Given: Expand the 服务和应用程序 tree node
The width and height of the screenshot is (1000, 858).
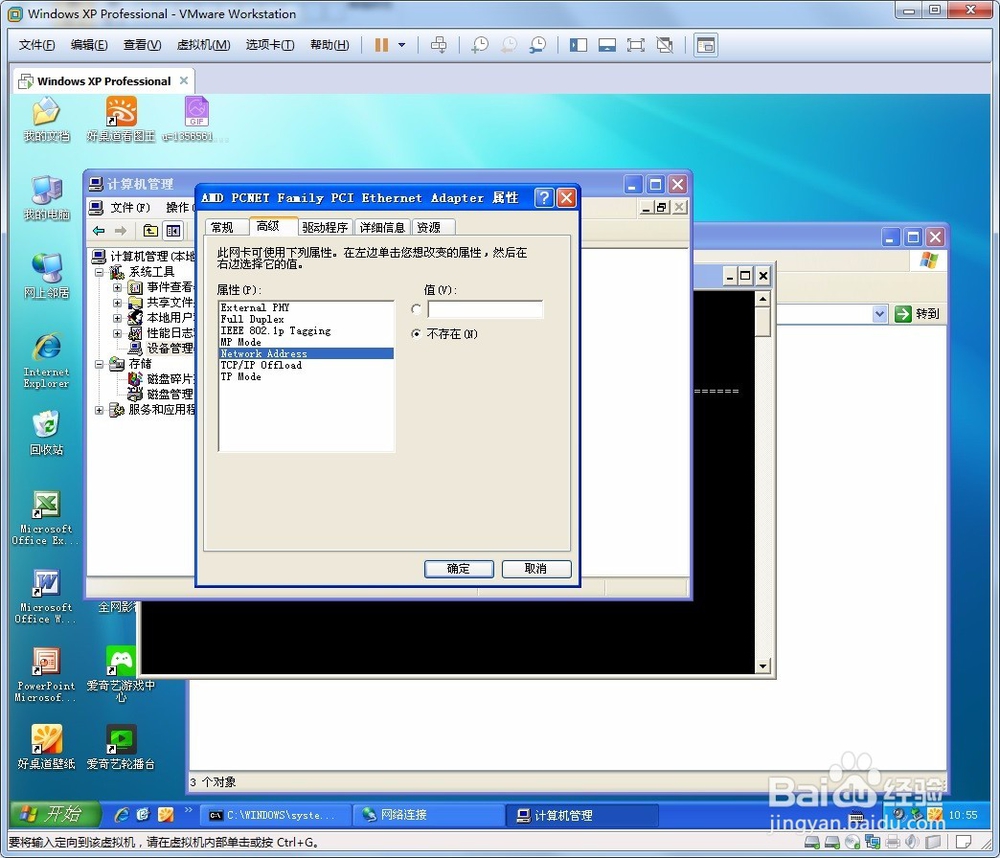Looking at the screenshot, I should click(x=99, y=410).
